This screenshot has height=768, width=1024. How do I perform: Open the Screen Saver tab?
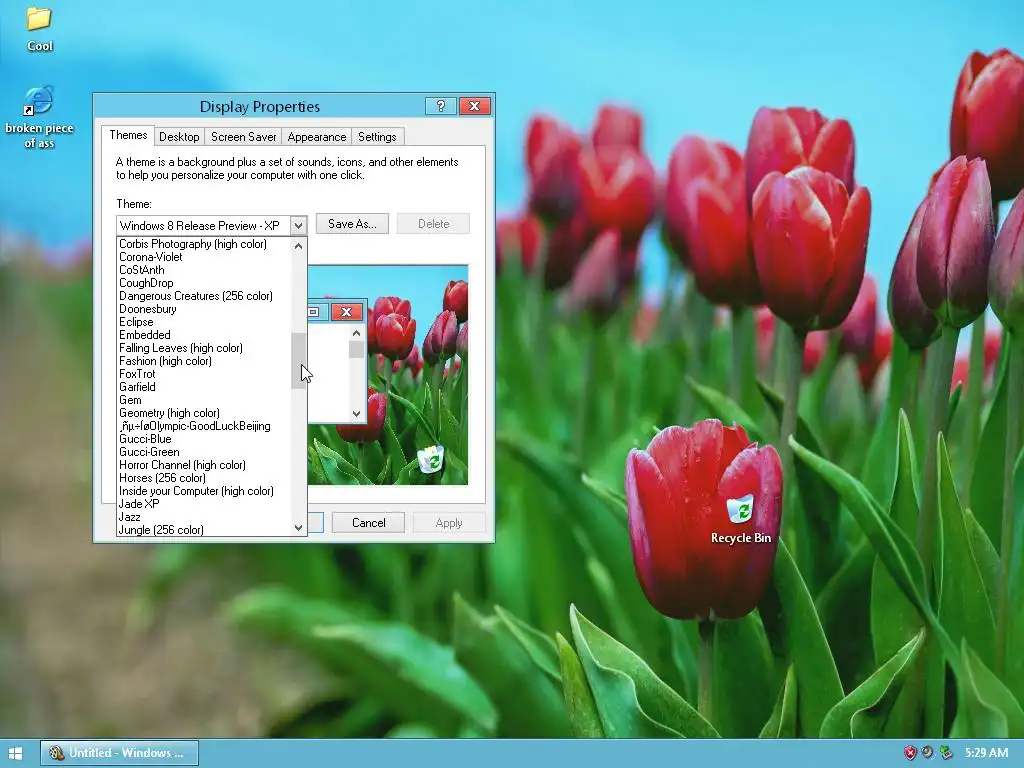[244, 136]
